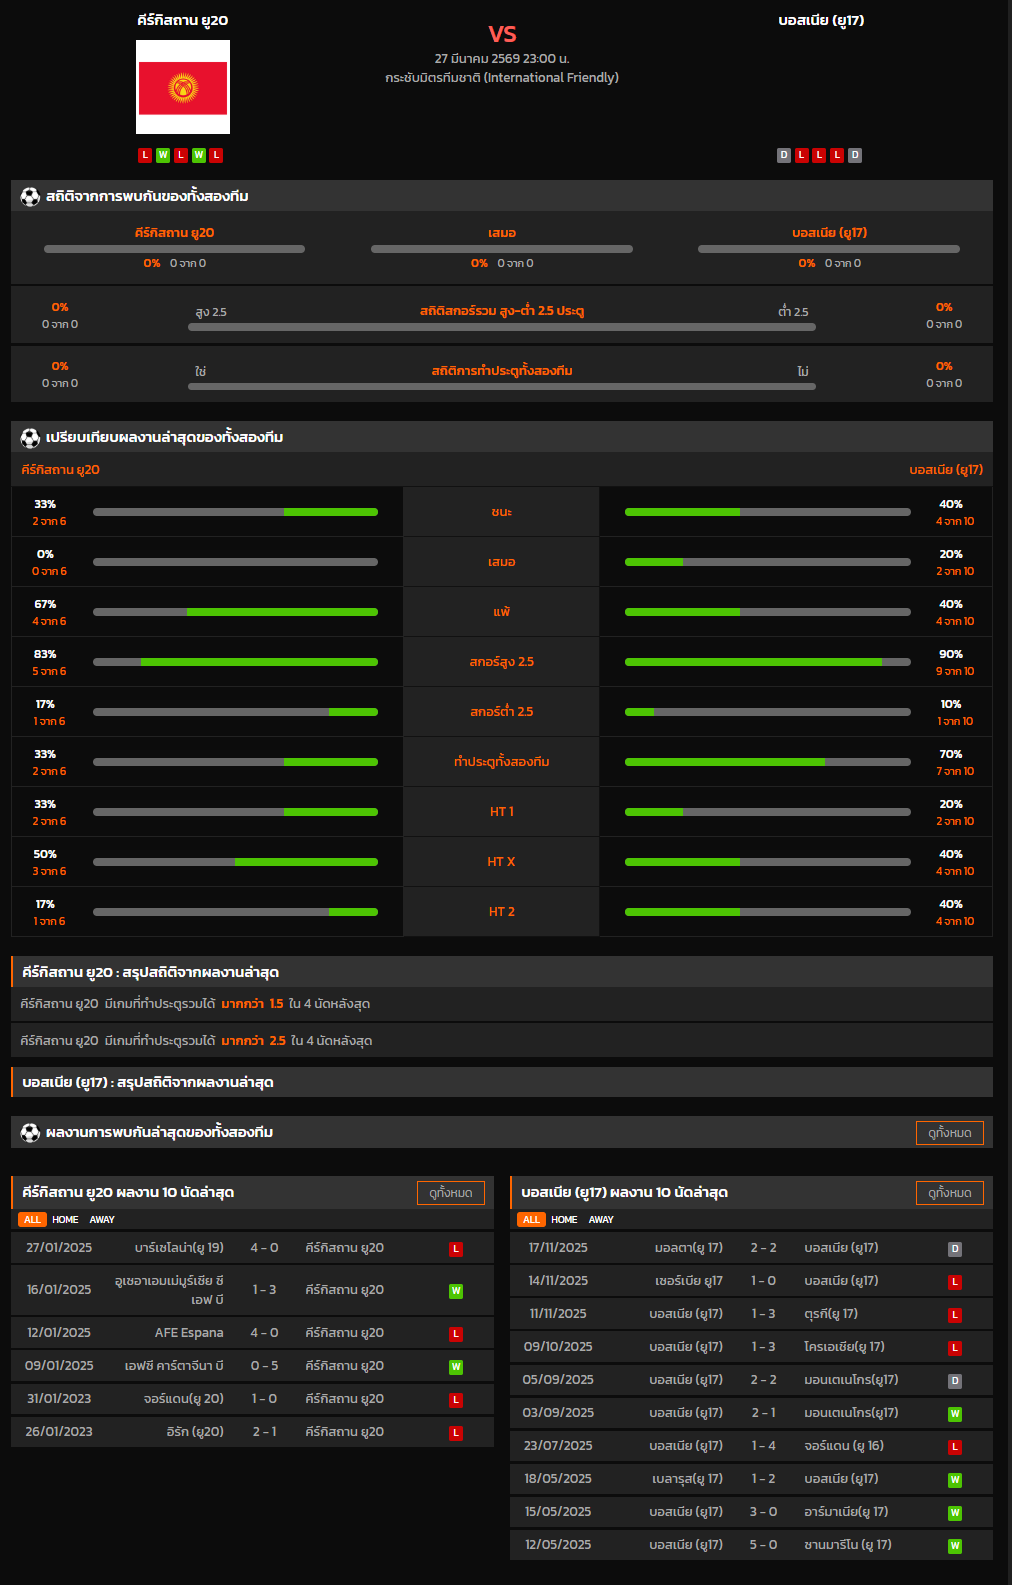Open view-all button for Bosnia U17 last matches
The height and width of the screenshot is (1585, 1012).
click(x=949, y=1193)
